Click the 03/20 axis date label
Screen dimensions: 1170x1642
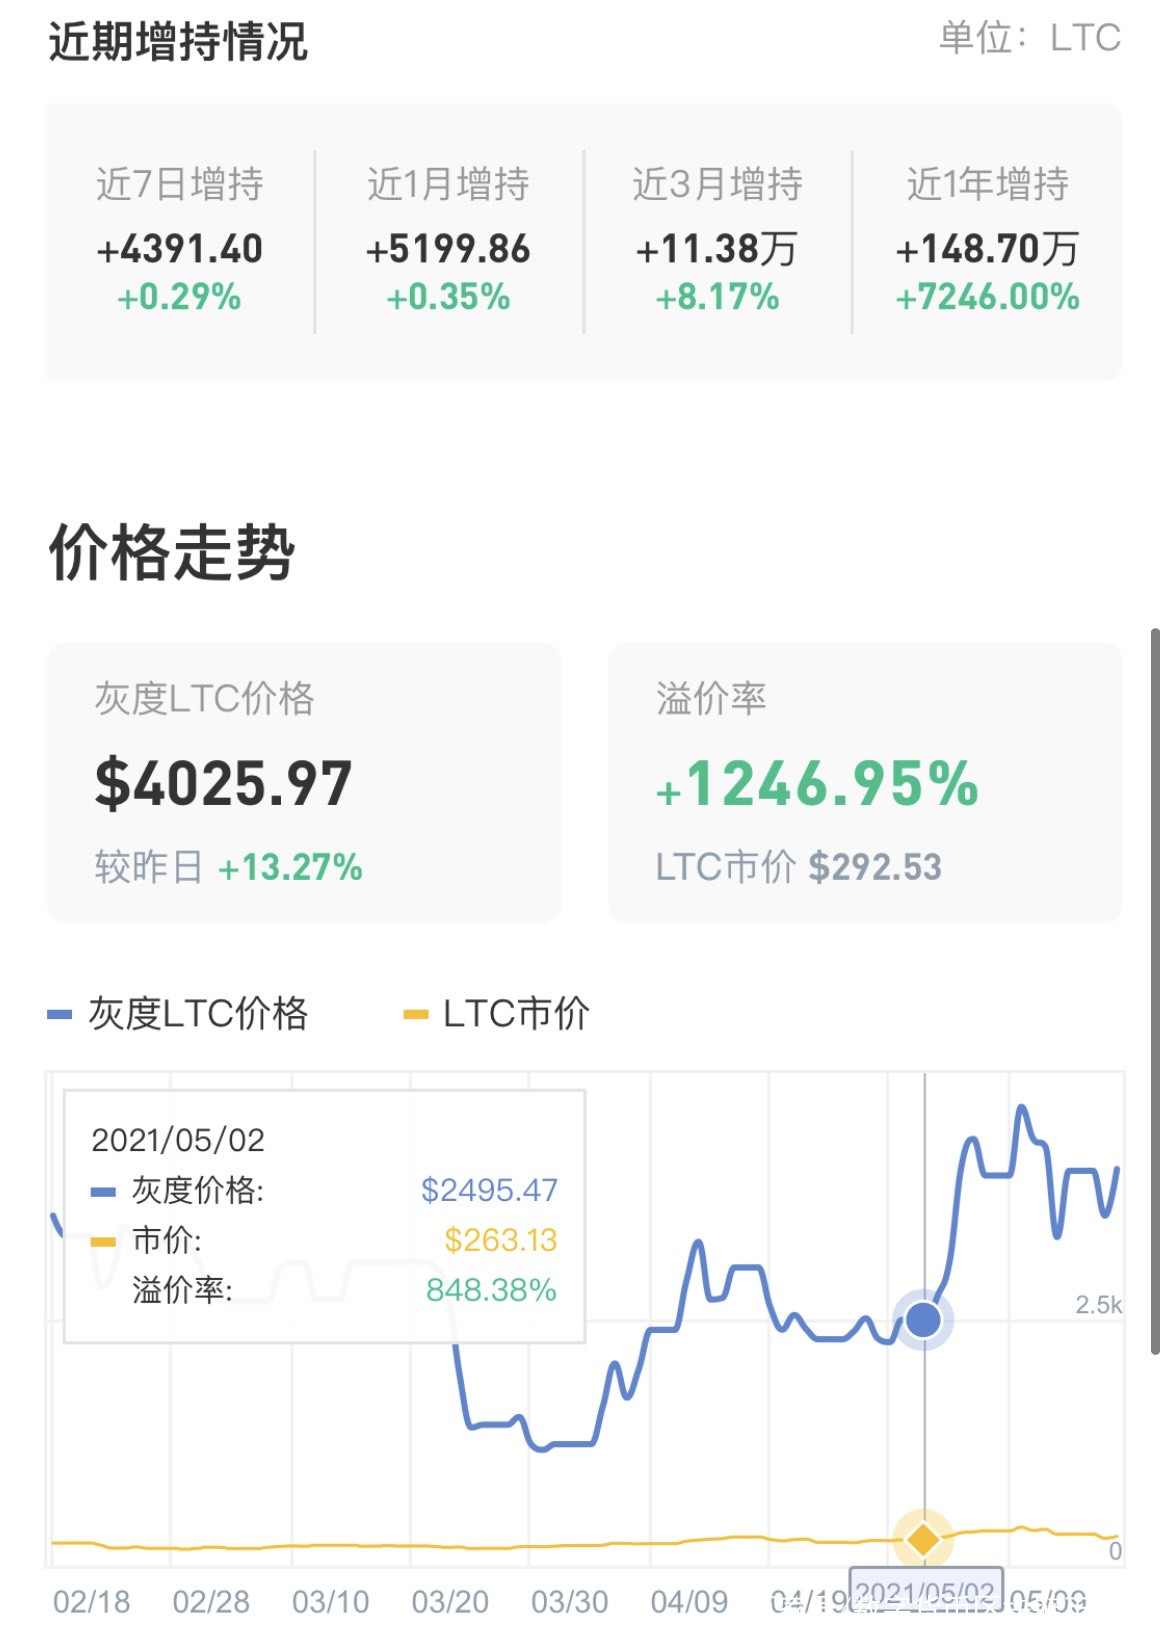coord(450,1602)
